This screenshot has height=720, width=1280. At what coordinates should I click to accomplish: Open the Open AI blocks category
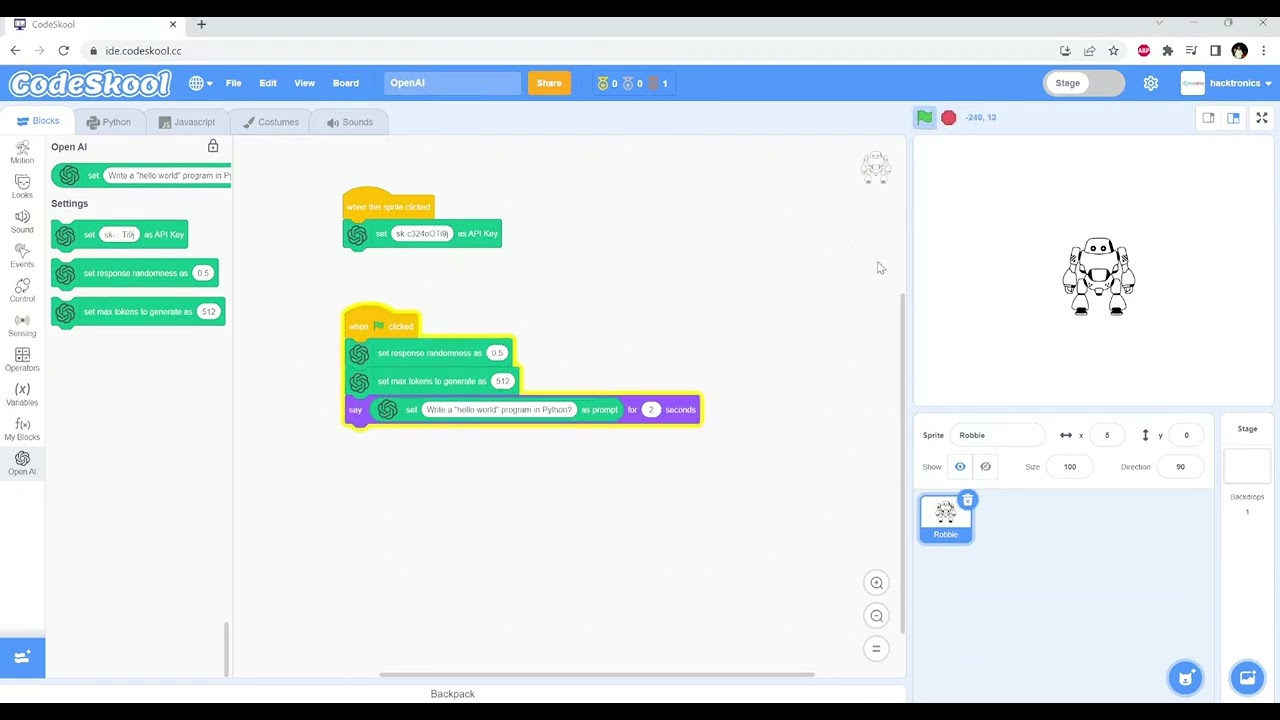22,463
